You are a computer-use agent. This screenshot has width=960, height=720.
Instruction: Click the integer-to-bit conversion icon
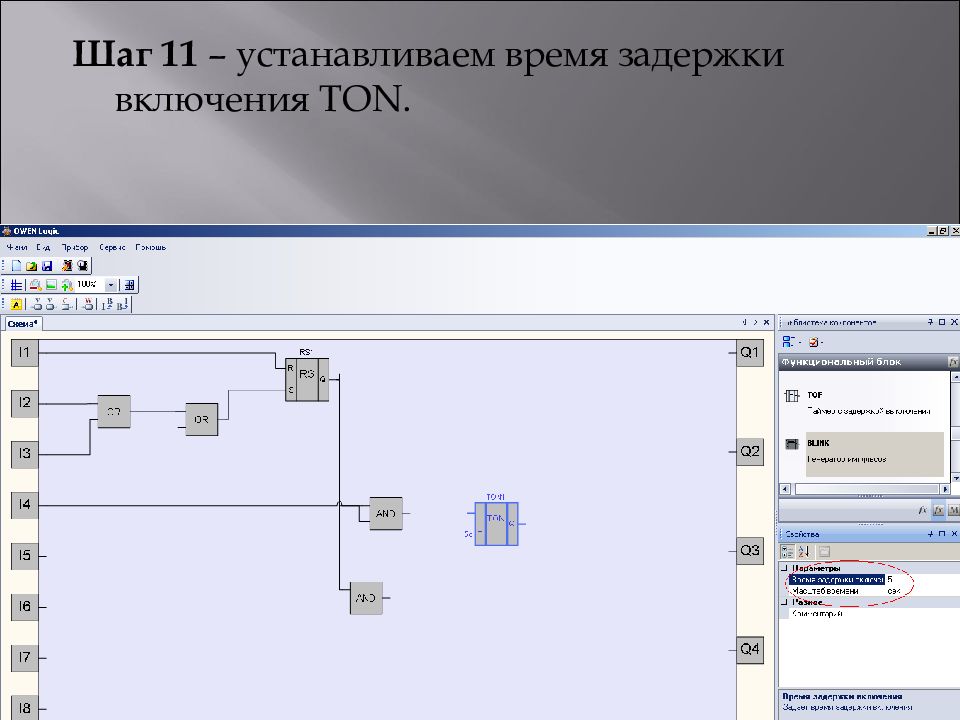tap(107, 304)
